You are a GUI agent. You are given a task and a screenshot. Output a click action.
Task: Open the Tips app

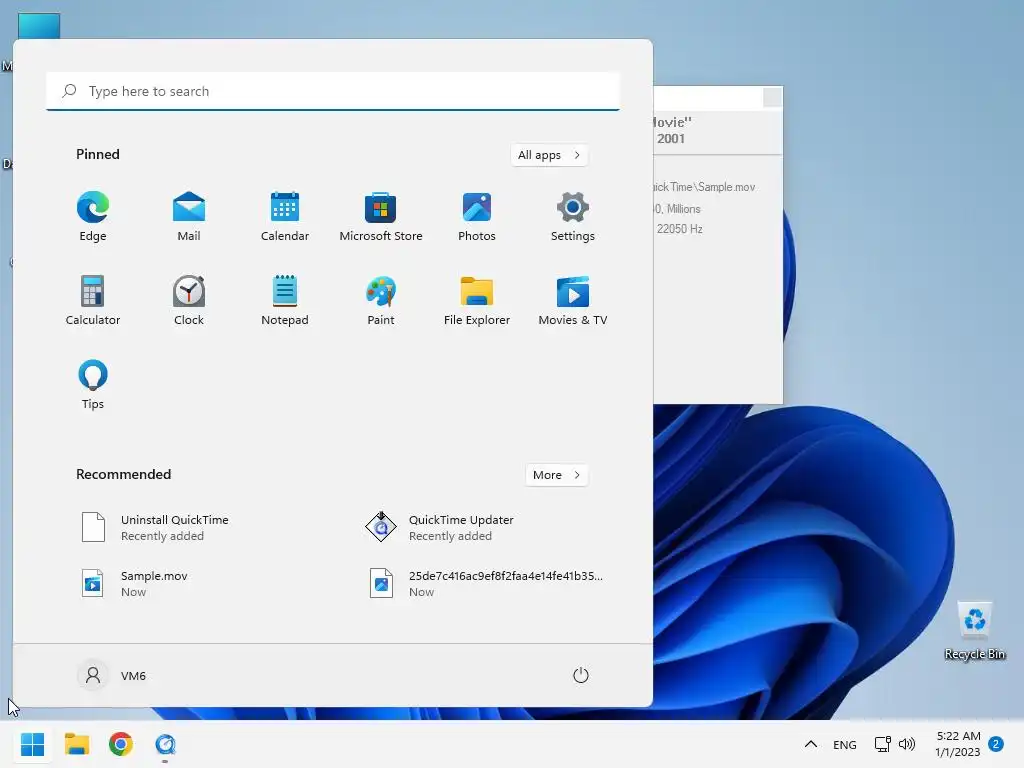point(93,385)
